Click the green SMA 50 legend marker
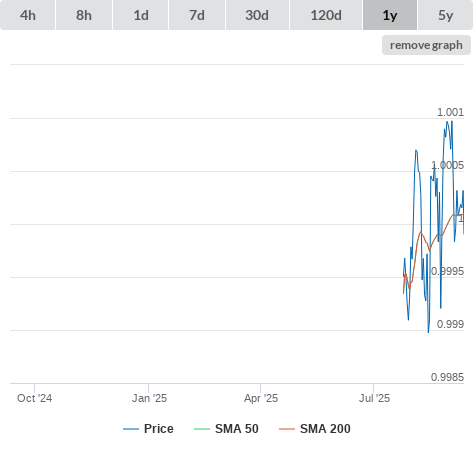The image size is (474, 455). tap(202, 429)
